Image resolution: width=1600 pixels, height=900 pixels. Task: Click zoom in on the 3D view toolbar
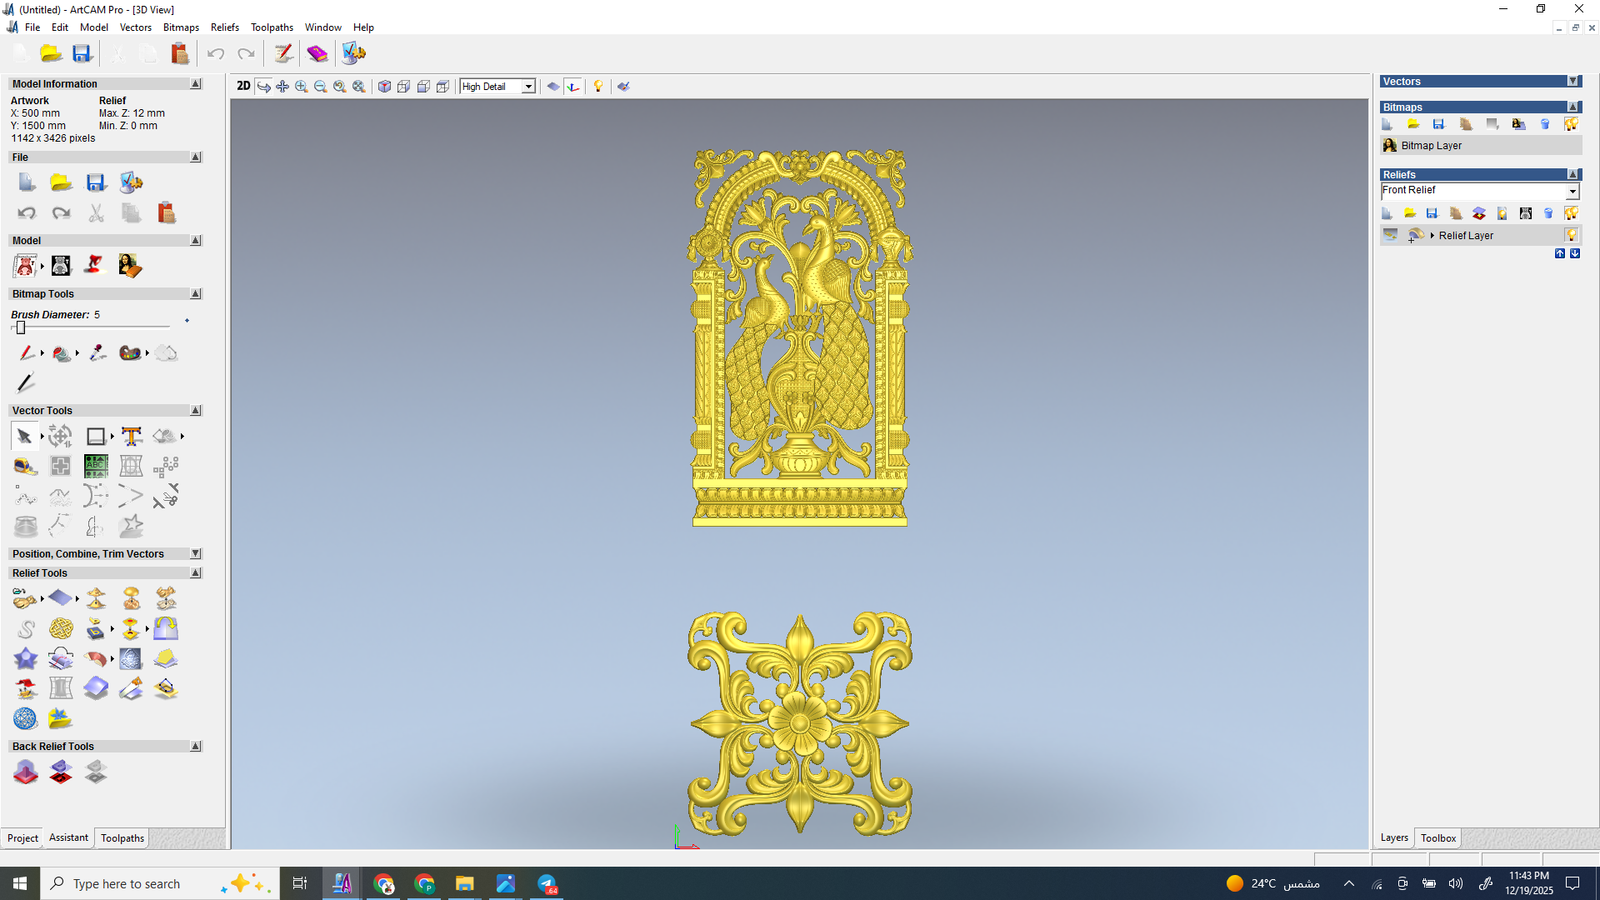point(301,87)
